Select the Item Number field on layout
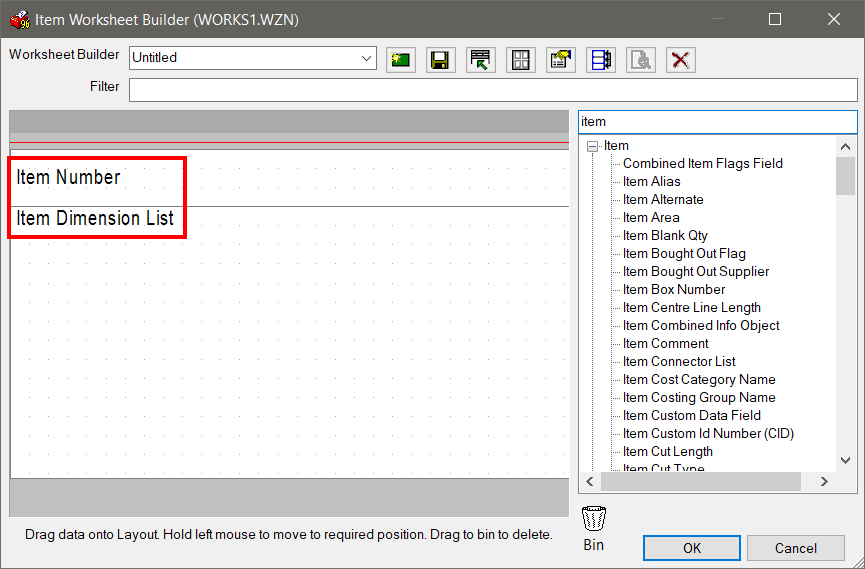Screen dimensions: 865x569 (x=68, y=177)
